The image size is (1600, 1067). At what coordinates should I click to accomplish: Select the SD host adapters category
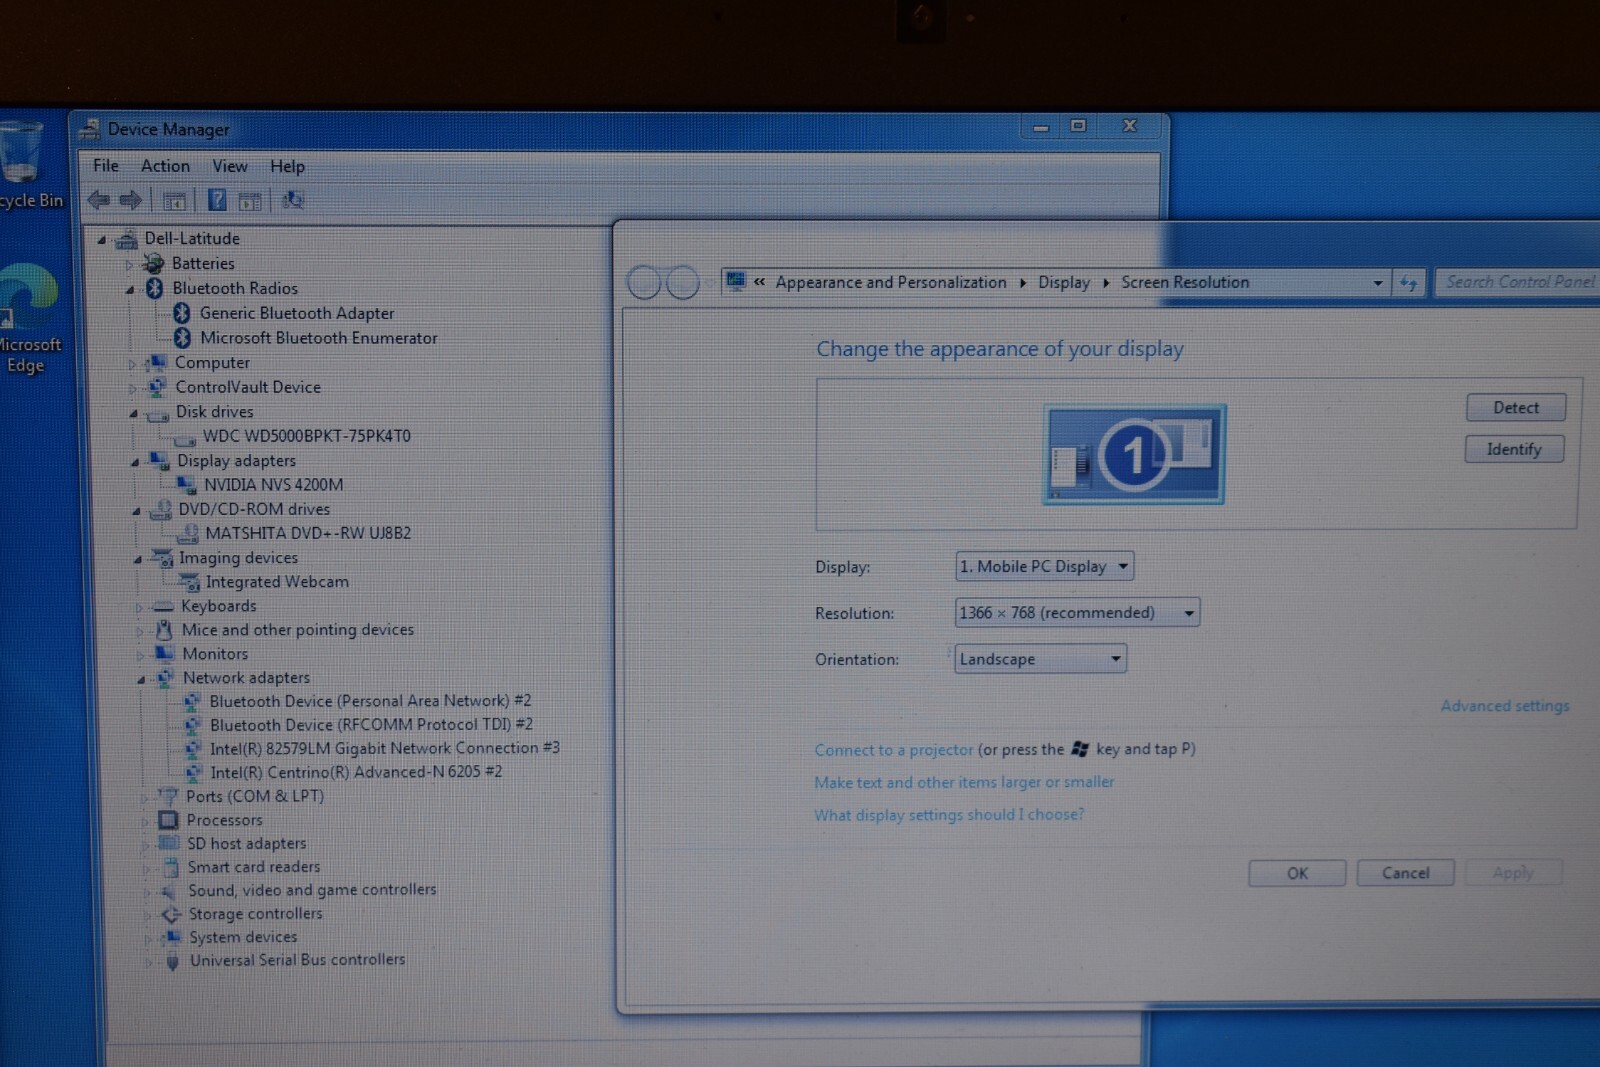tap(246, 844)
